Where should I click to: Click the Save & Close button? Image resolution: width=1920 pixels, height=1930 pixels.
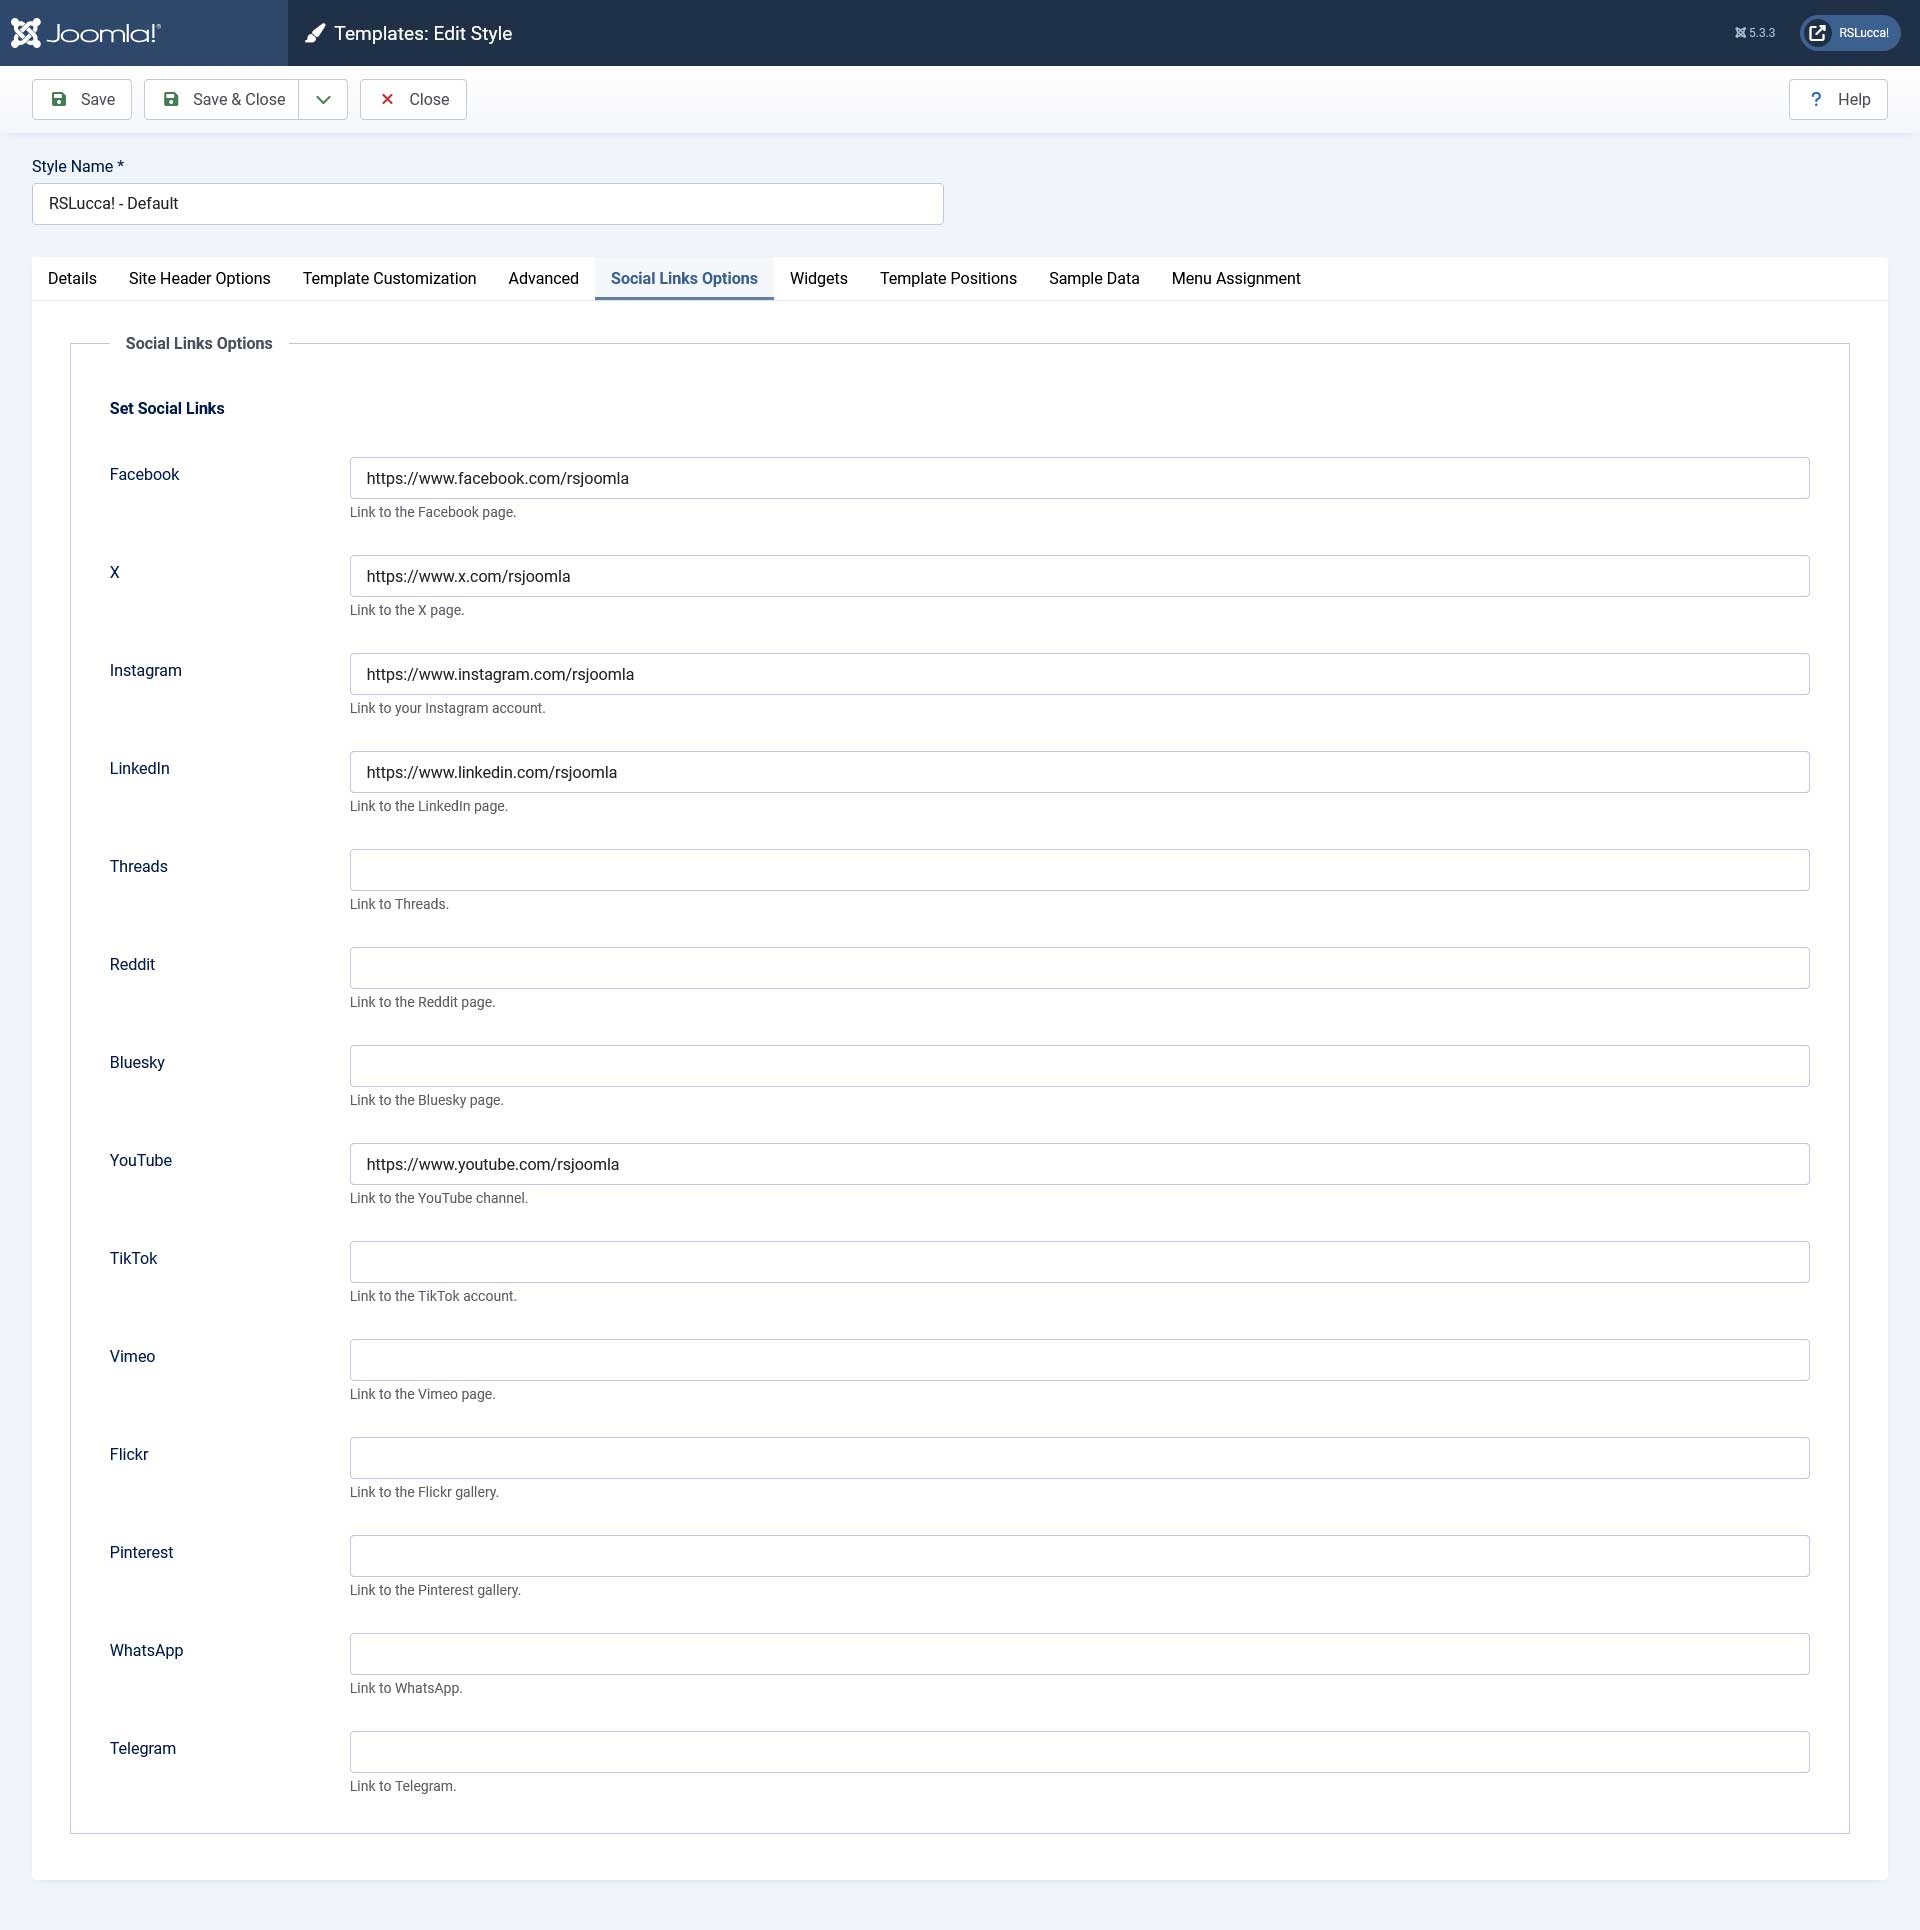coord(222,99)
